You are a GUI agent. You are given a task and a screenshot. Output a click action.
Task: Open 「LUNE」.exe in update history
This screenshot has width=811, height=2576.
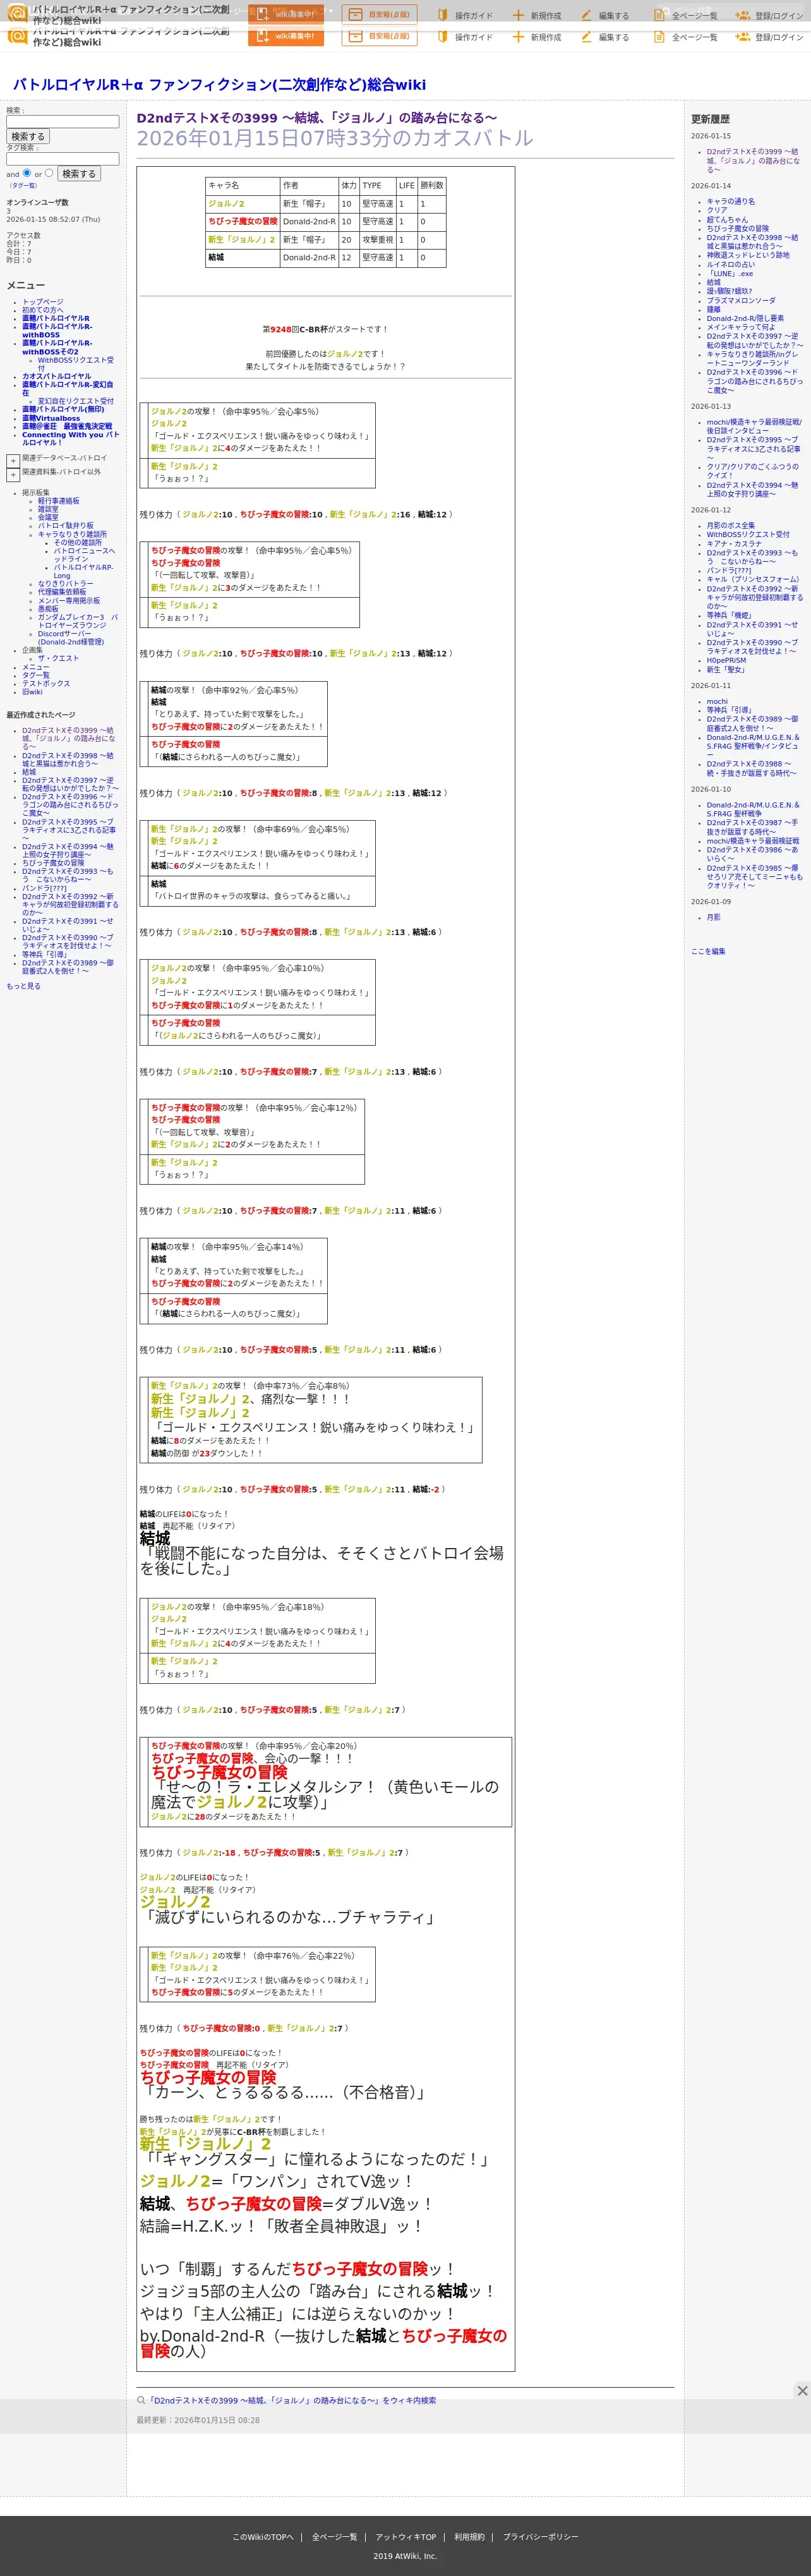(730, 273)
